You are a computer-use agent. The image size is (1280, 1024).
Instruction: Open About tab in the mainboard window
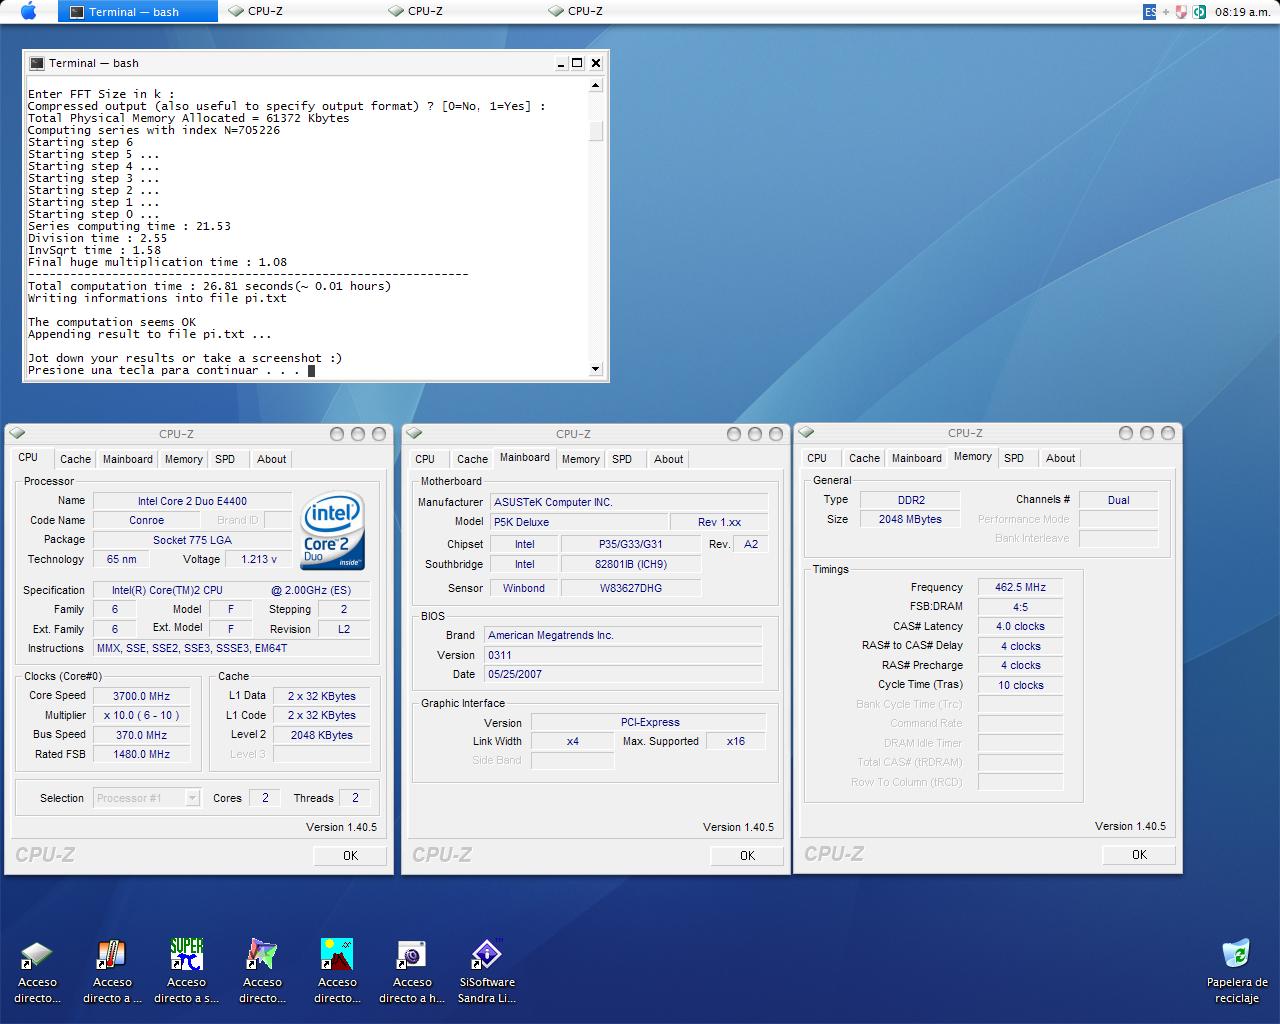tap(668, 459)
